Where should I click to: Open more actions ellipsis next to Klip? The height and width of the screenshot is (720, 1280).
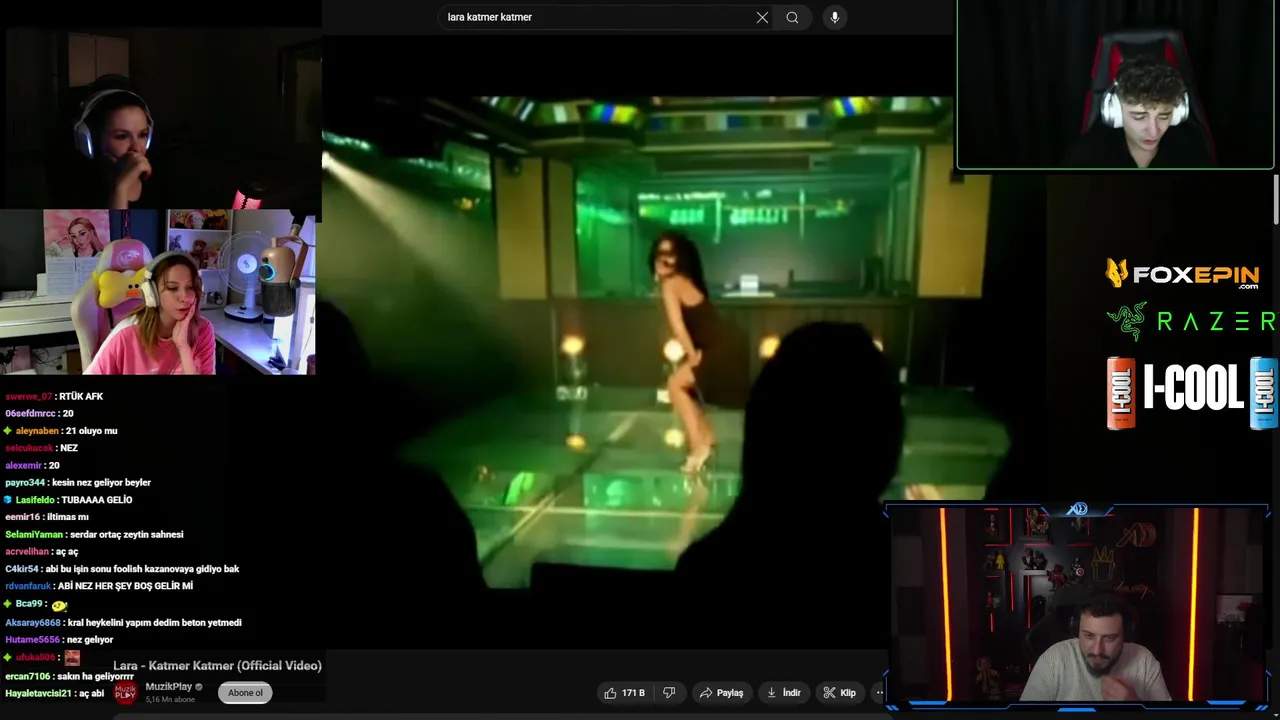(x=880, y=693)
